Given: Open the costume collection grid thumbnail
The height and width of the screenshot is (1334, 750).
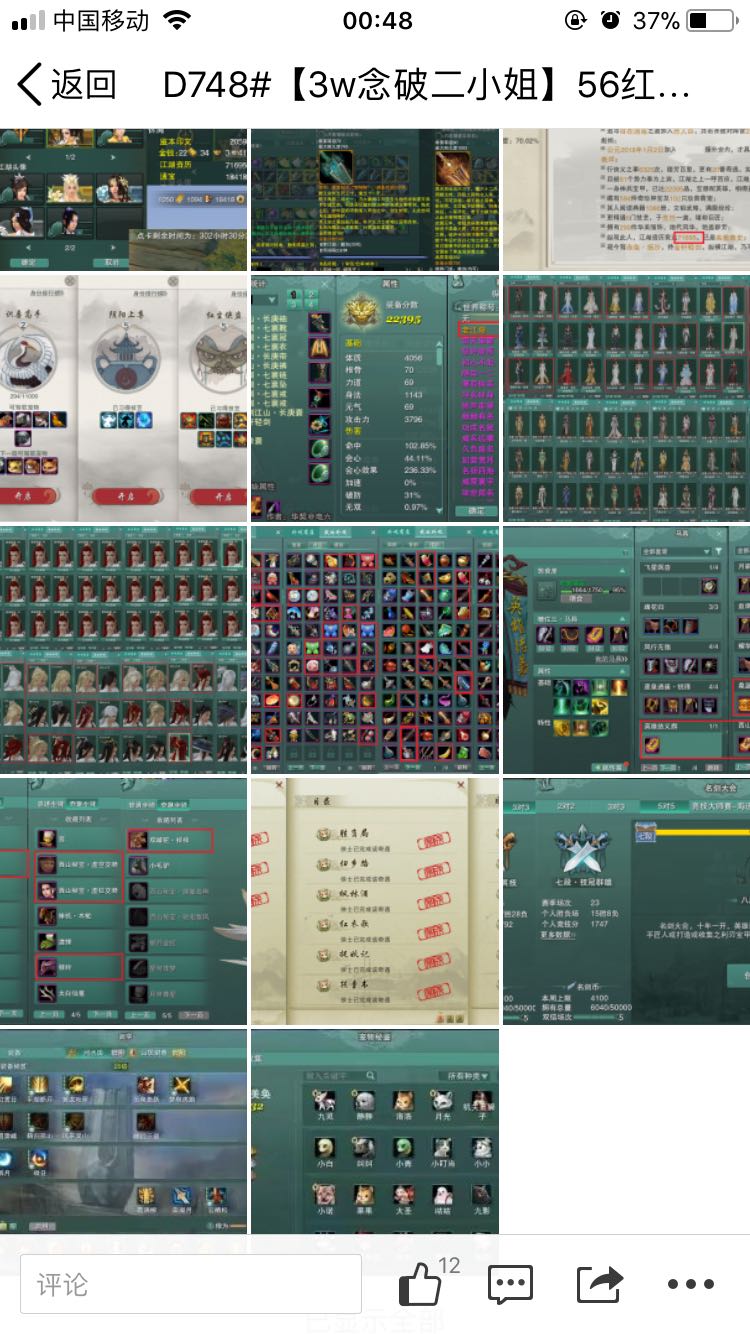Looking at the screenshot, I should [626, 398].
